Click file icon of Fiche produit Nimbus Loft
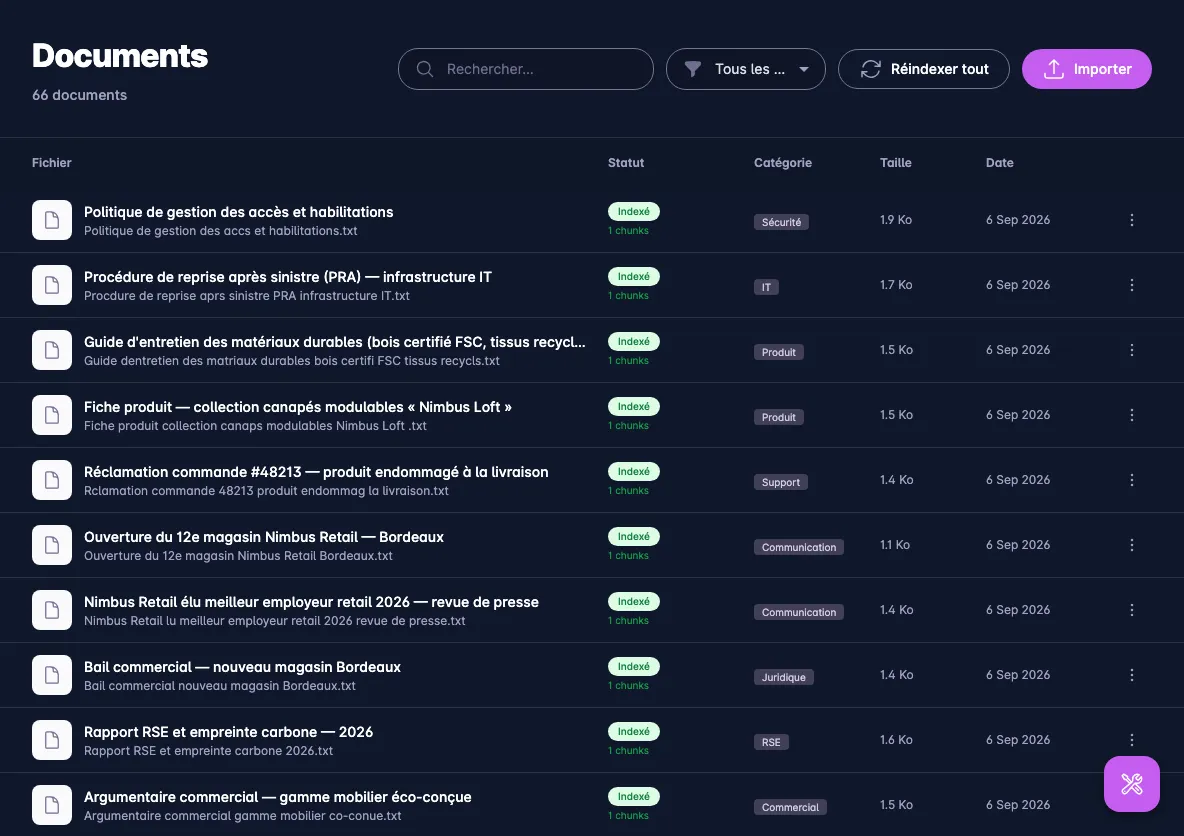The height and width of the screenshot is (836, 1184). click(x=52, y=415)
